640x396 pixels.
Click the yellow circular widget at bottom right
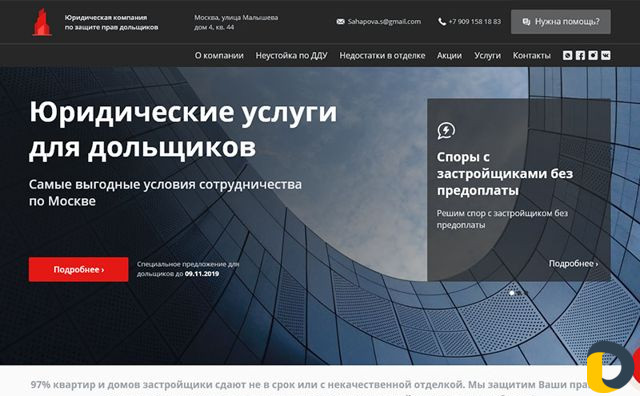611,367
